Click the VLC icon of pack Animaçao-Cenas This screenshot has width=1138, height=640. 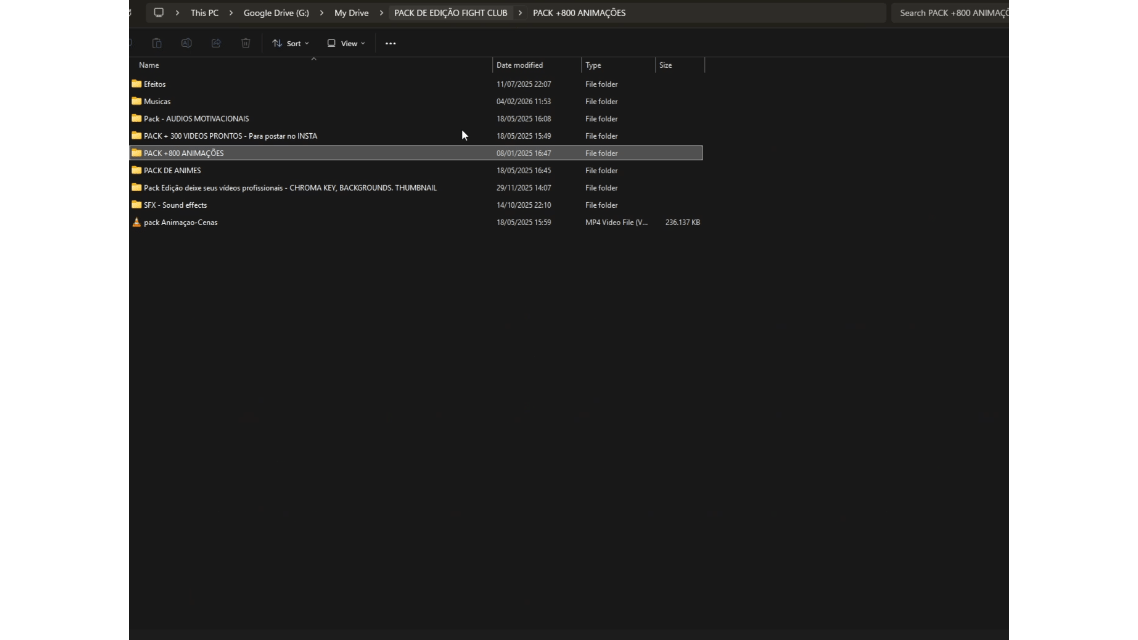(x=137, y=222)
